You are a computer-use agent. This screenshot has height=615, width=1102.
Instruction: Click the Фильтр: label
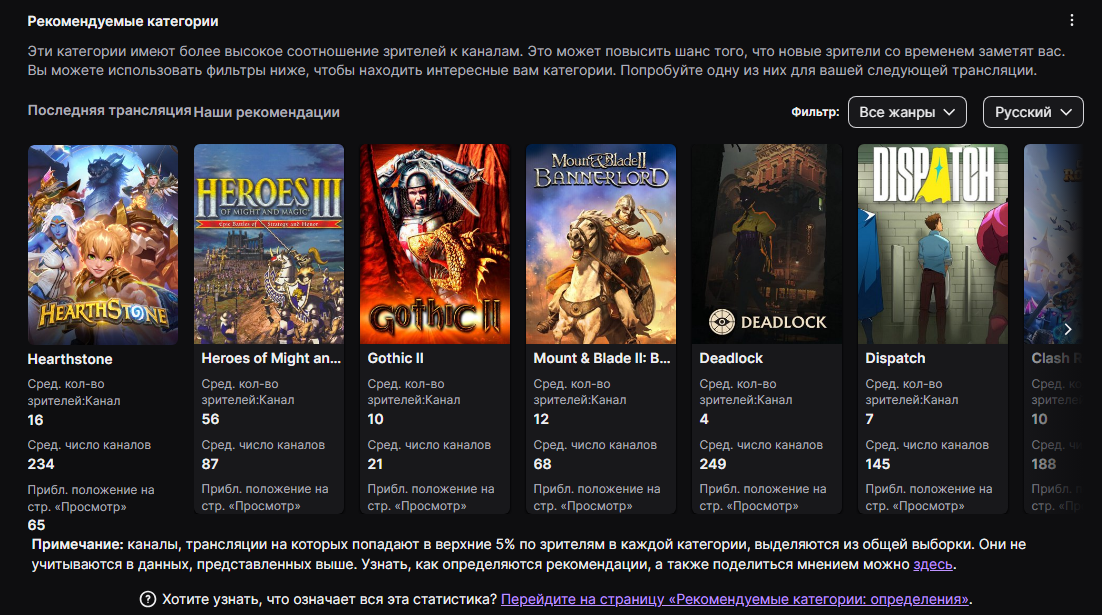(815, 112)
